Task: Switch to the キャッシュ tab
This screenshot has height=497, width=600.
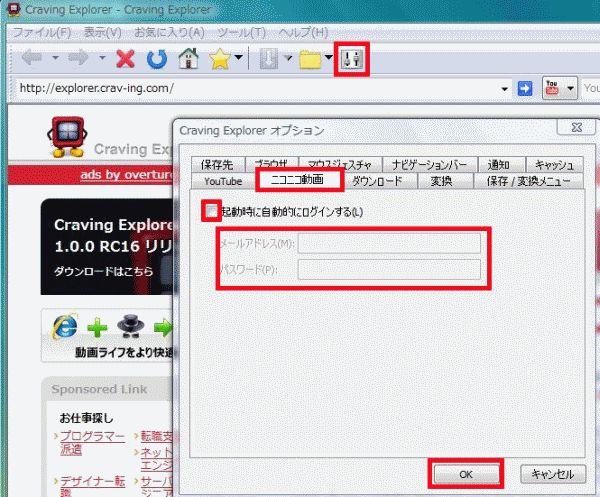Action: 554,165
